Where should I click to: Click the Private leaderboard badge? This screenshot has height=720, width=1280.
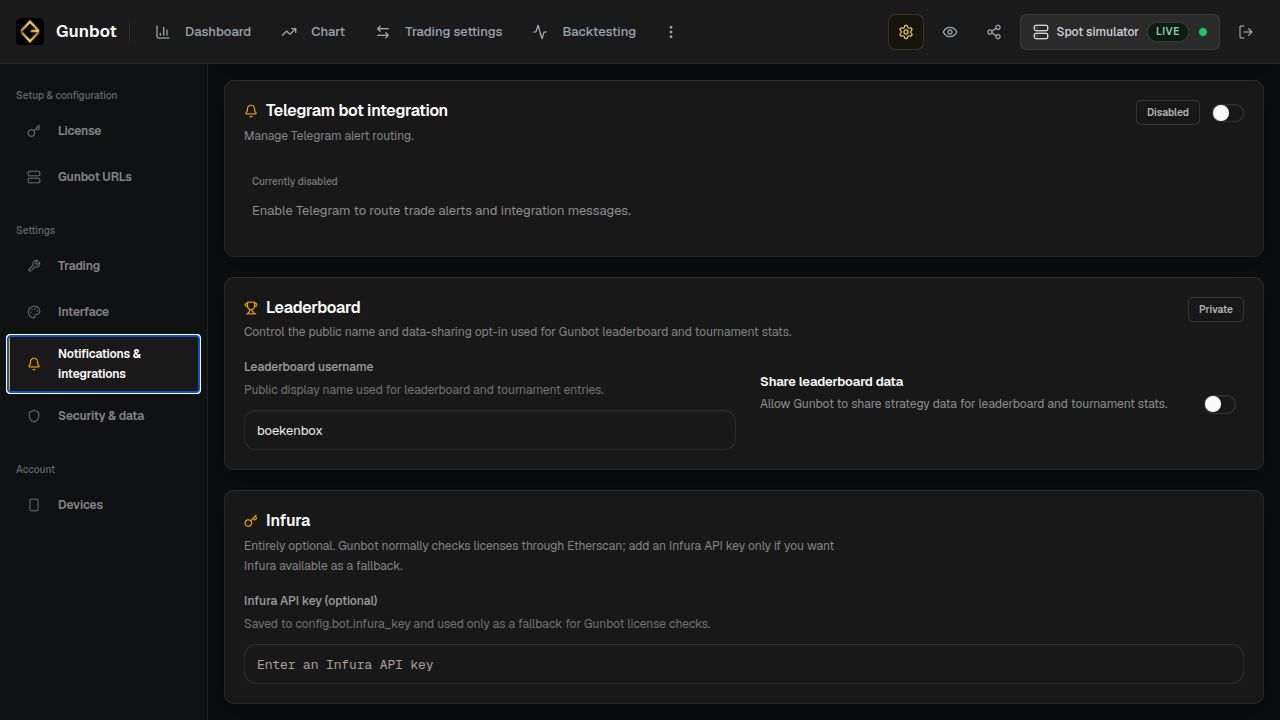pyautogui.click(x=1216, y=309)
